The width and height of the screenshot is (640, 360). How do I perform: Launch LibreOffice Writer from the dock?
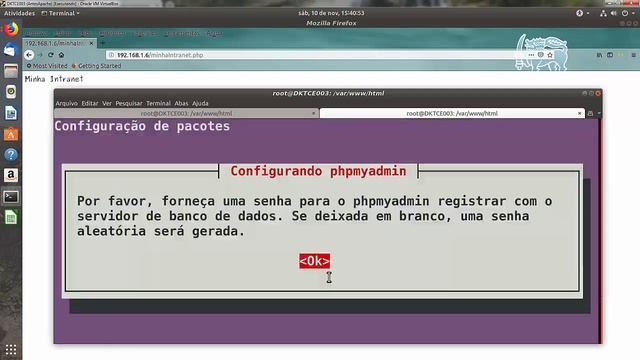[11, 113]
